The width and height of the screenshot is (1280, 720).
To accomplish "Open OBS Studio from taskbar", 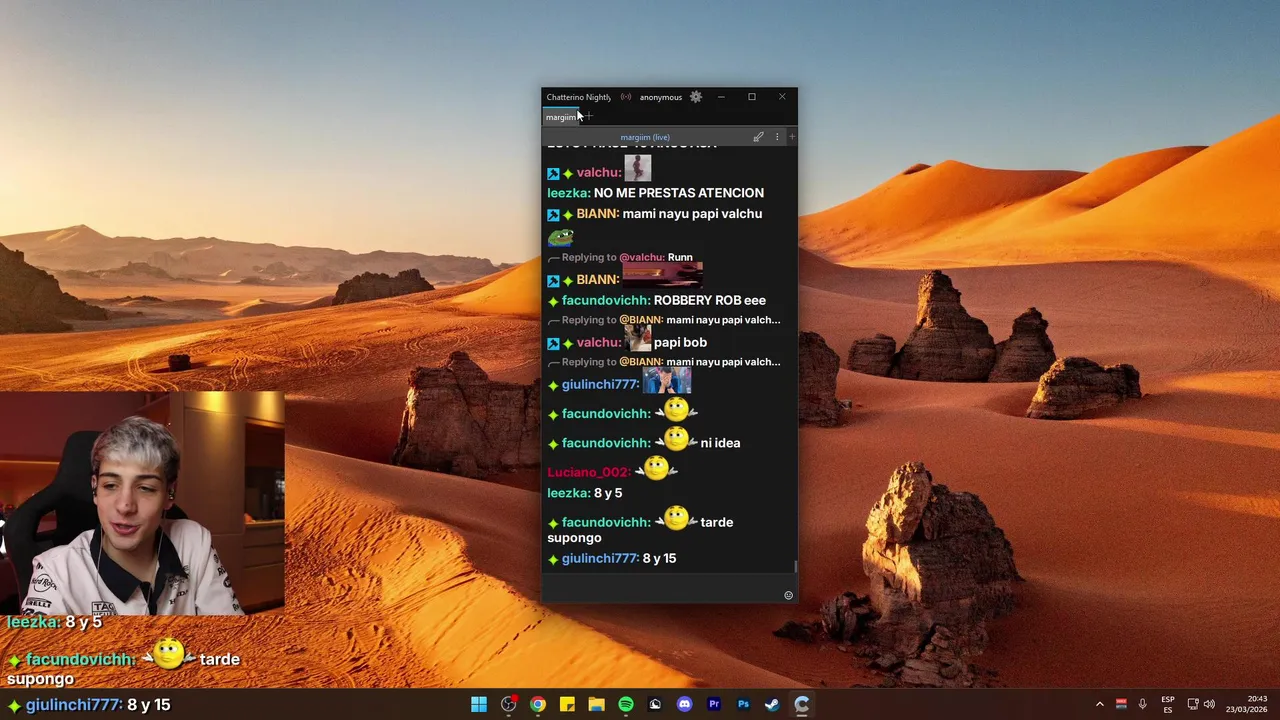I will click(508, 704).
